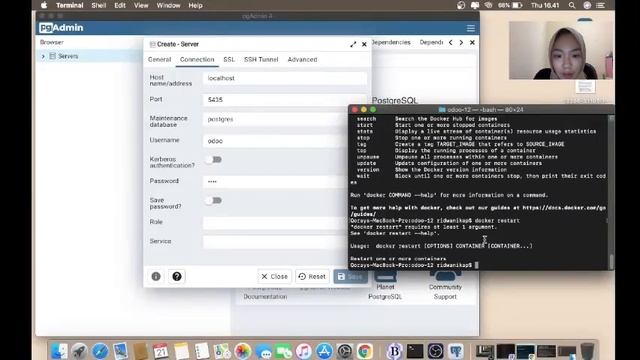Image resolution: width=640 pixels, height=360 pixels.
Task: Open Safari from the Dock
Action: (x=100, y=351)
